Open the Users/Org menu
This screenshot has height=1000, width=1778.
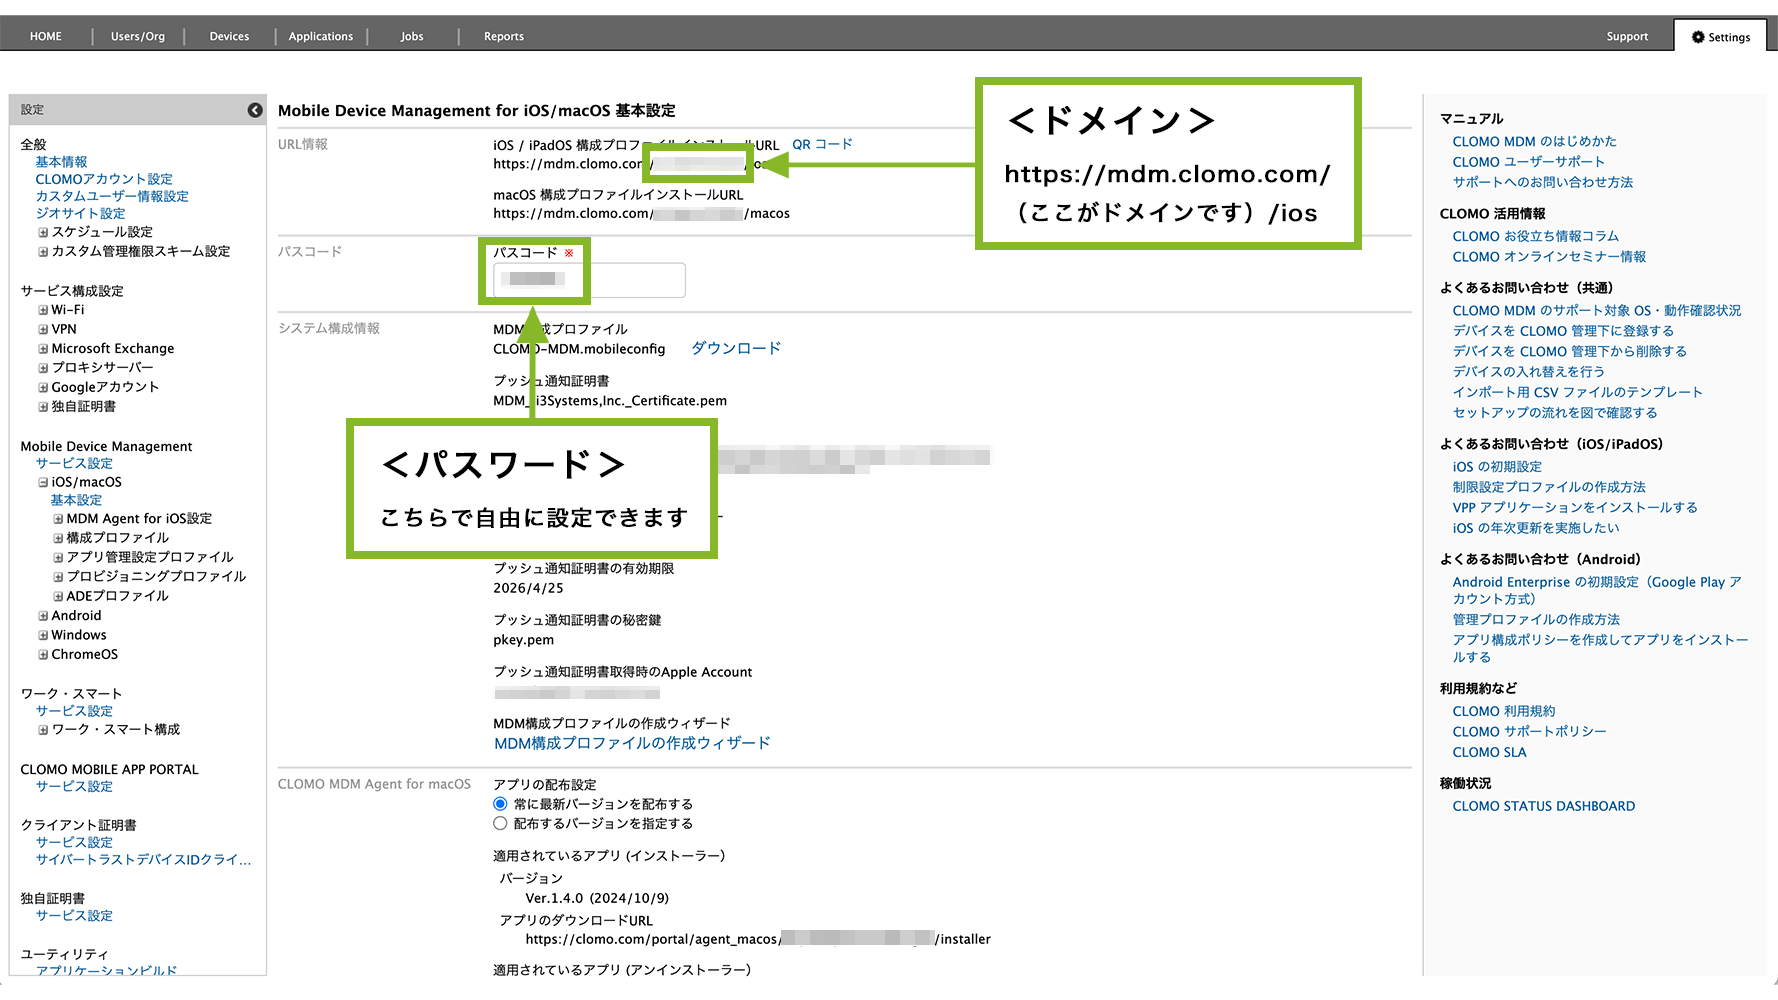[x=138, y=37]
